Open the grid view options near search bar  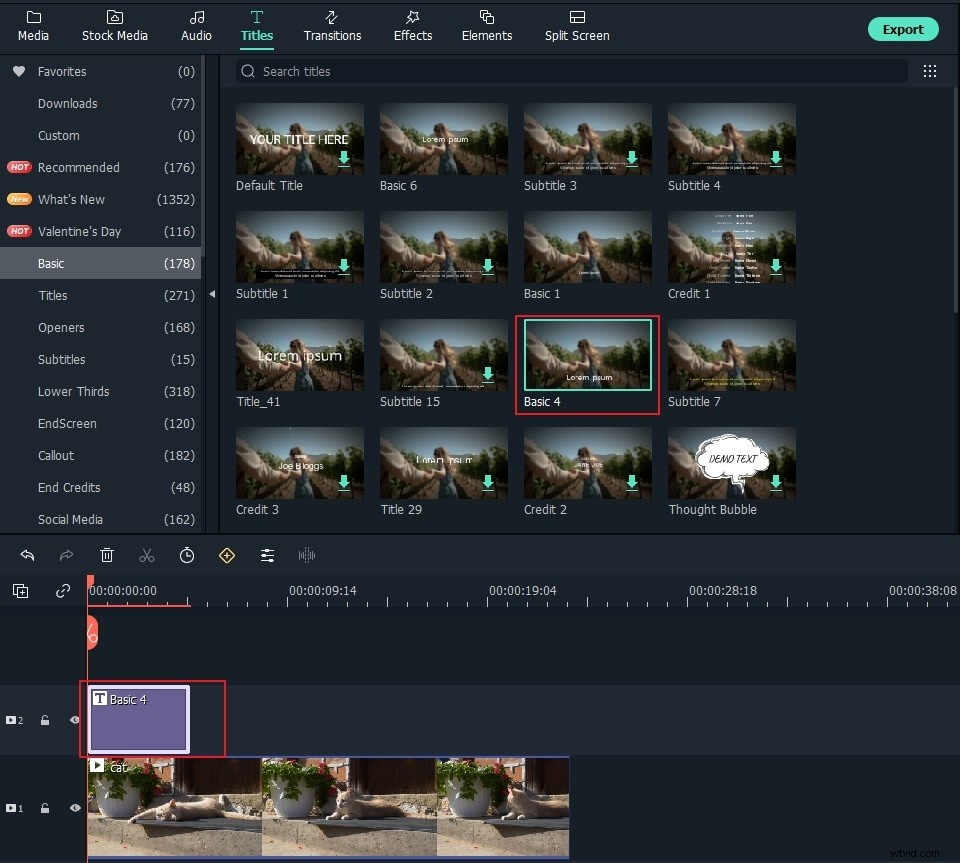[x=930, y=71]
